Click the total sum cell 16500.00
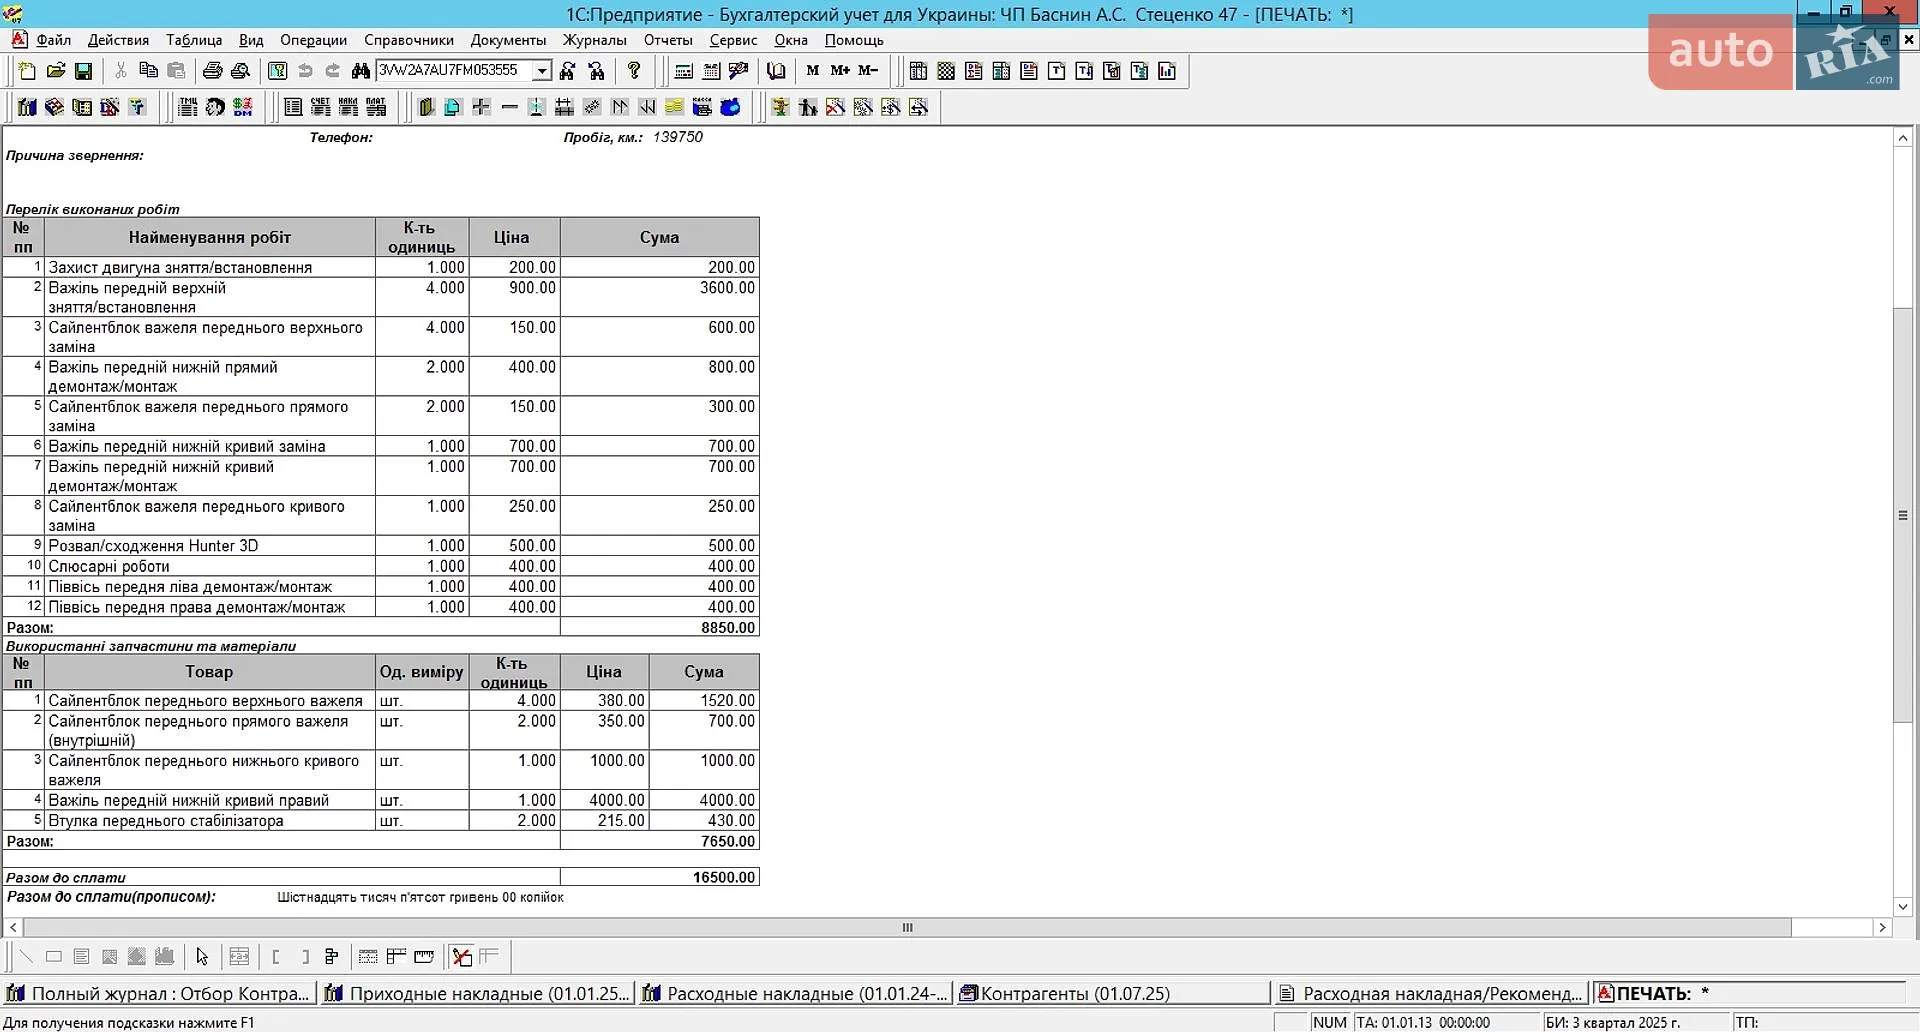1920x1032 pixels. click(660, 877)
